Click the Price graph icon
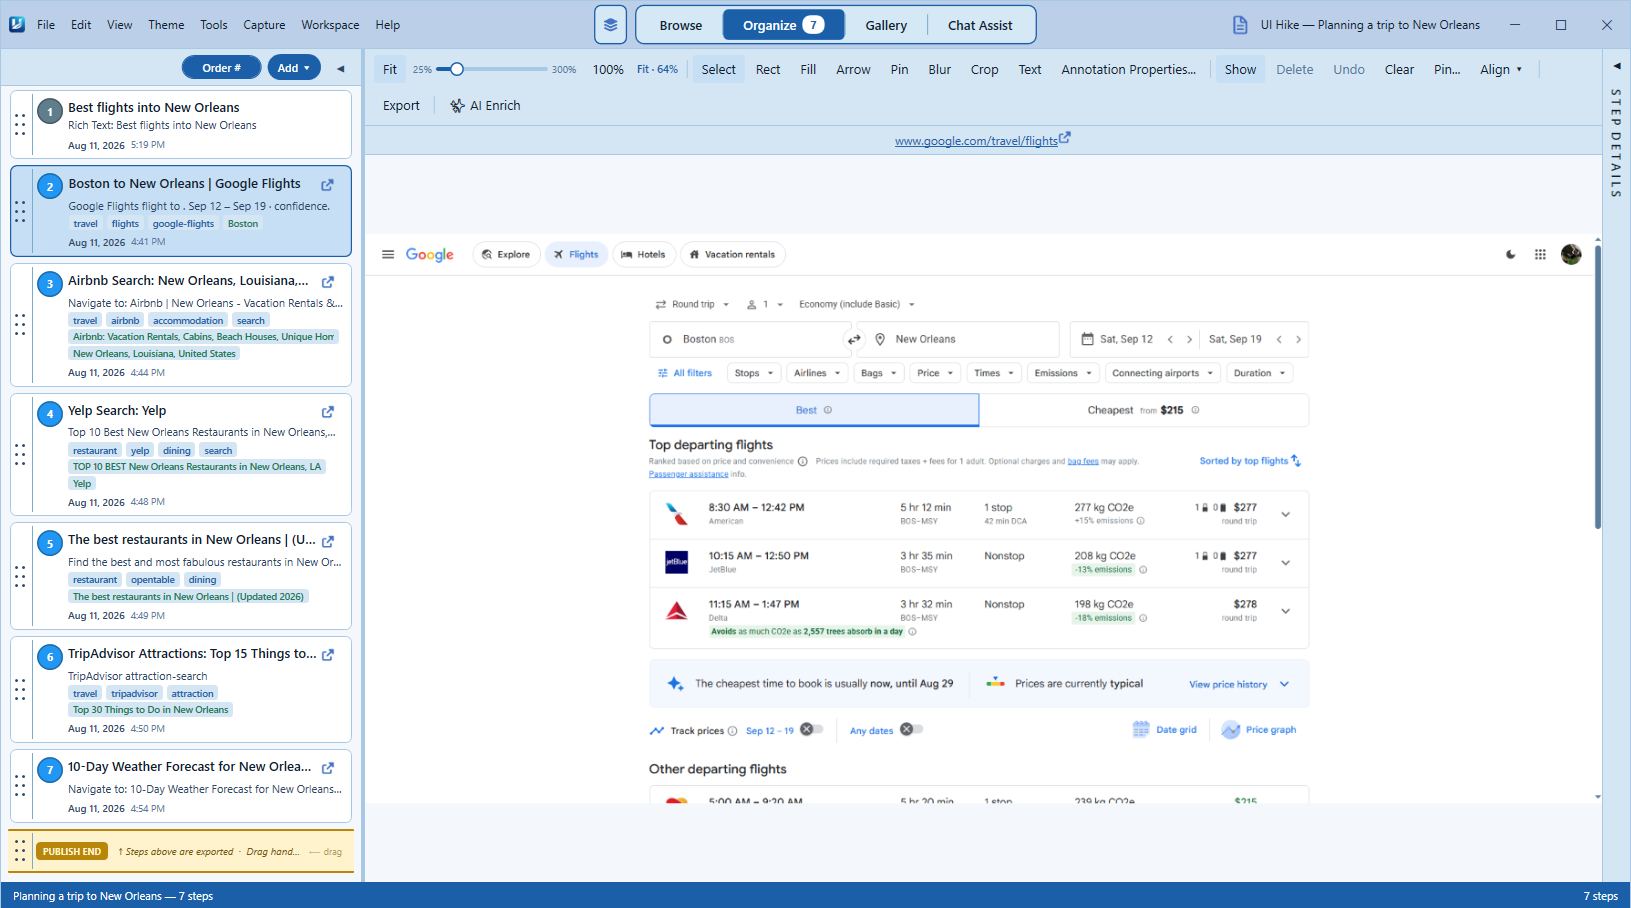This screenshot has width=1631, height=908. tap(1231, 730)
